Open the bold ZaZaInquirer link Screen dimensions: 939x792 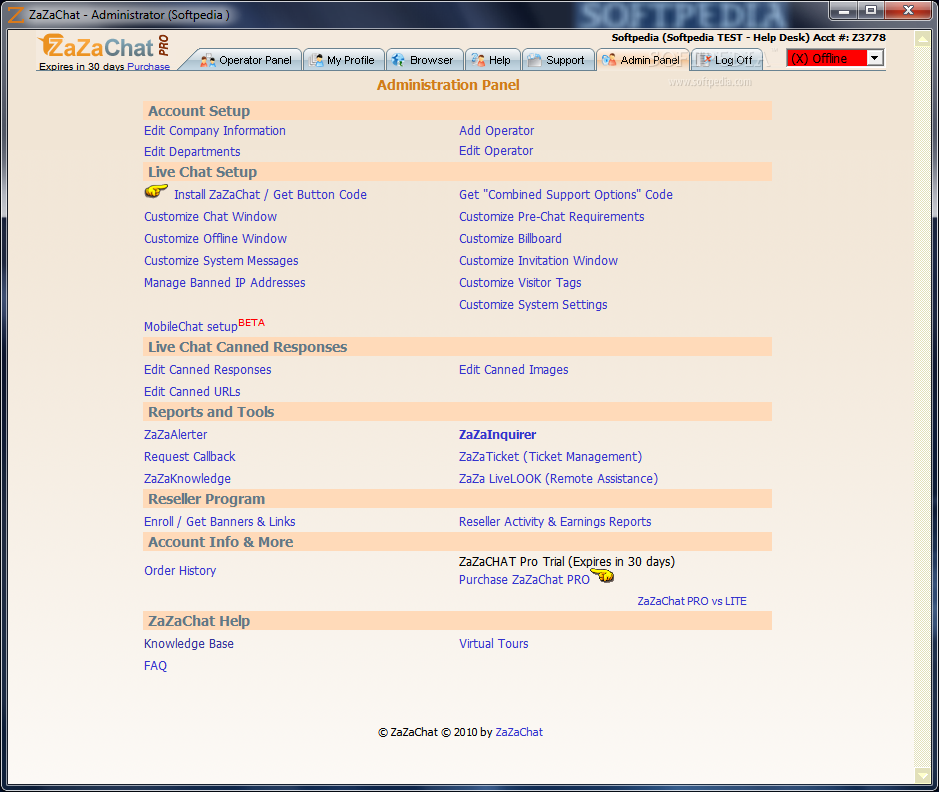click(497, 435)
